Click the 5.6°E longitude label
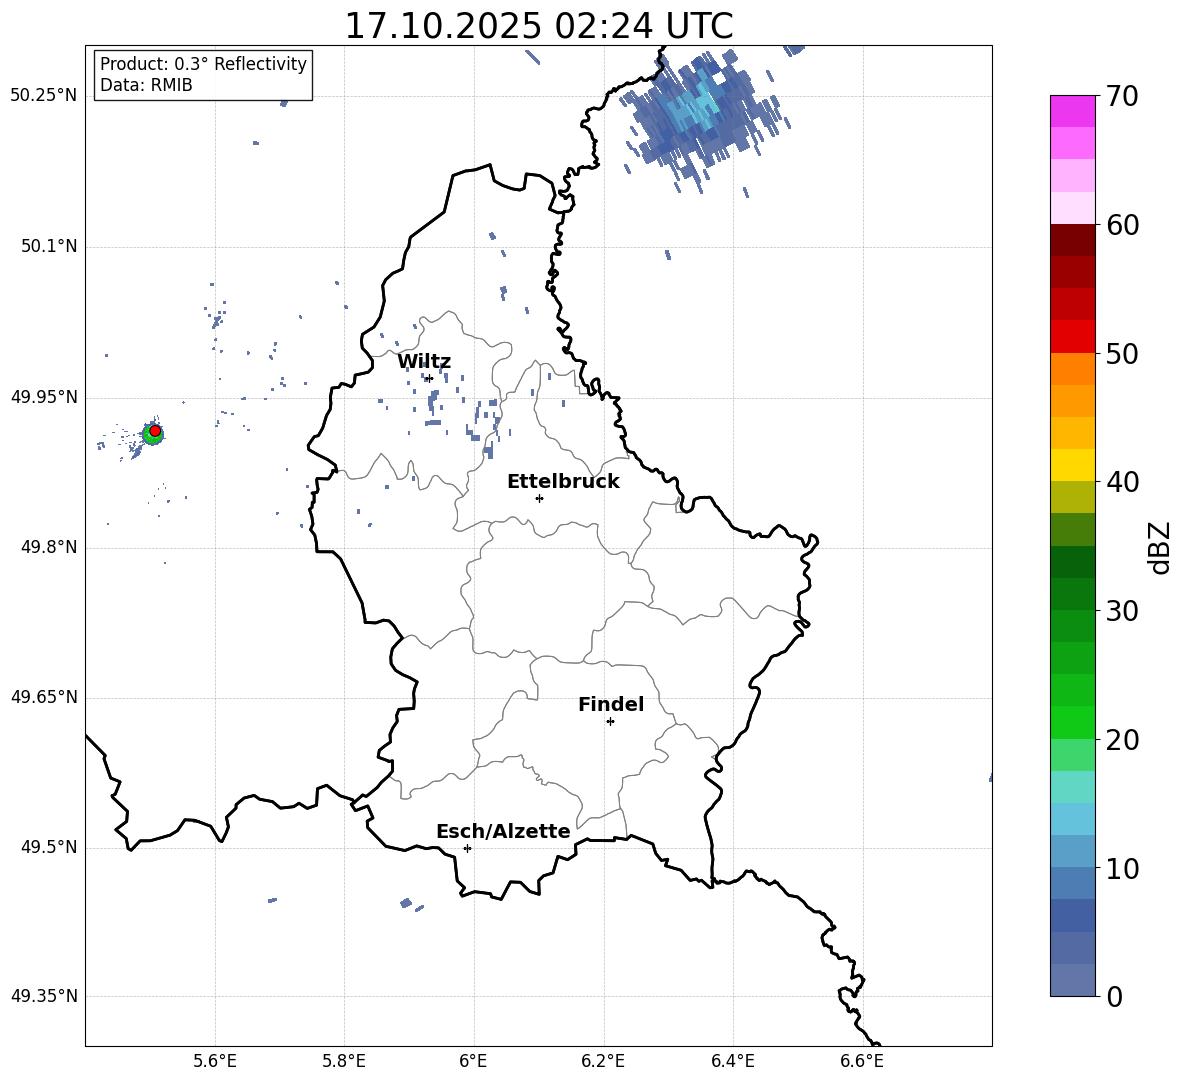 tap(215, 1061)
